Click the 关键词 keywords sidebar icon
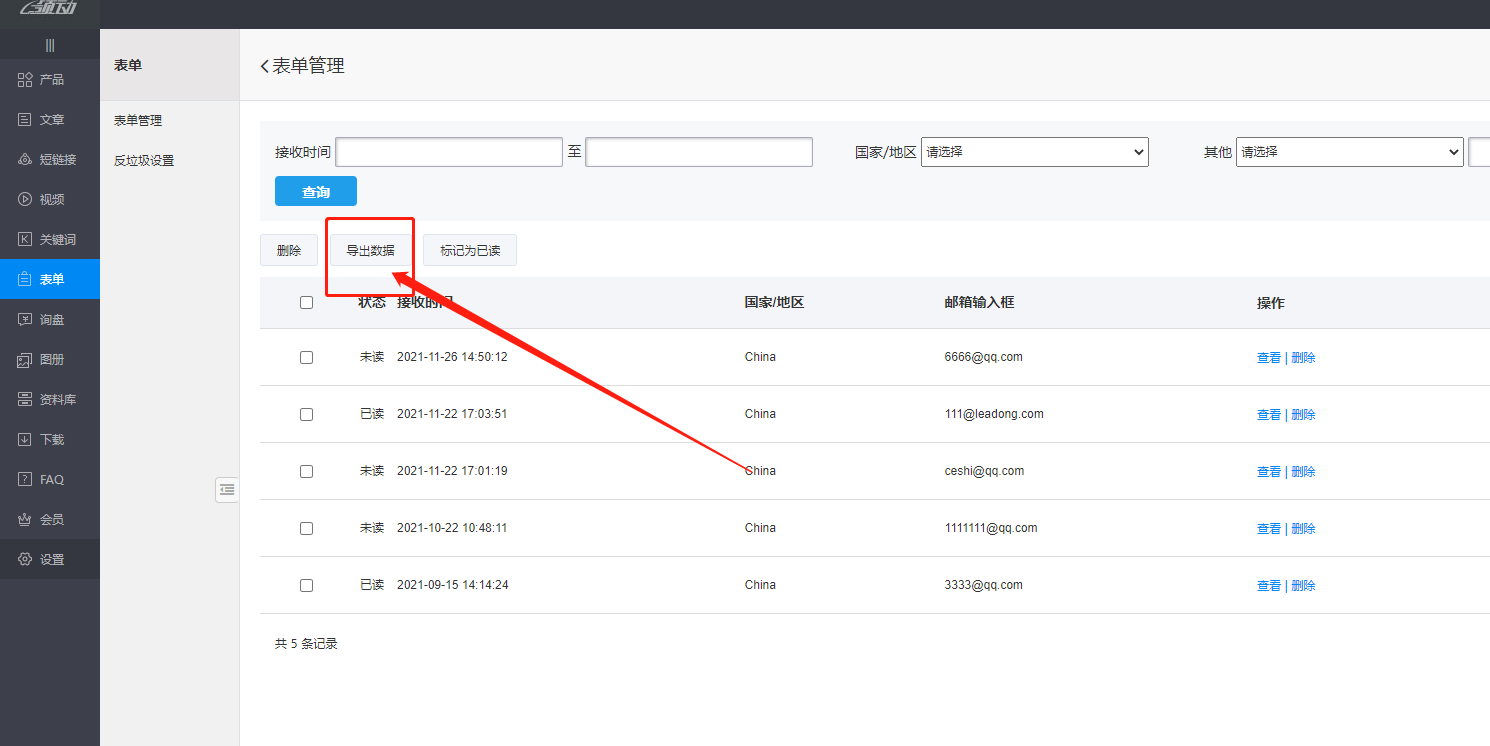 tap(26, 240)
